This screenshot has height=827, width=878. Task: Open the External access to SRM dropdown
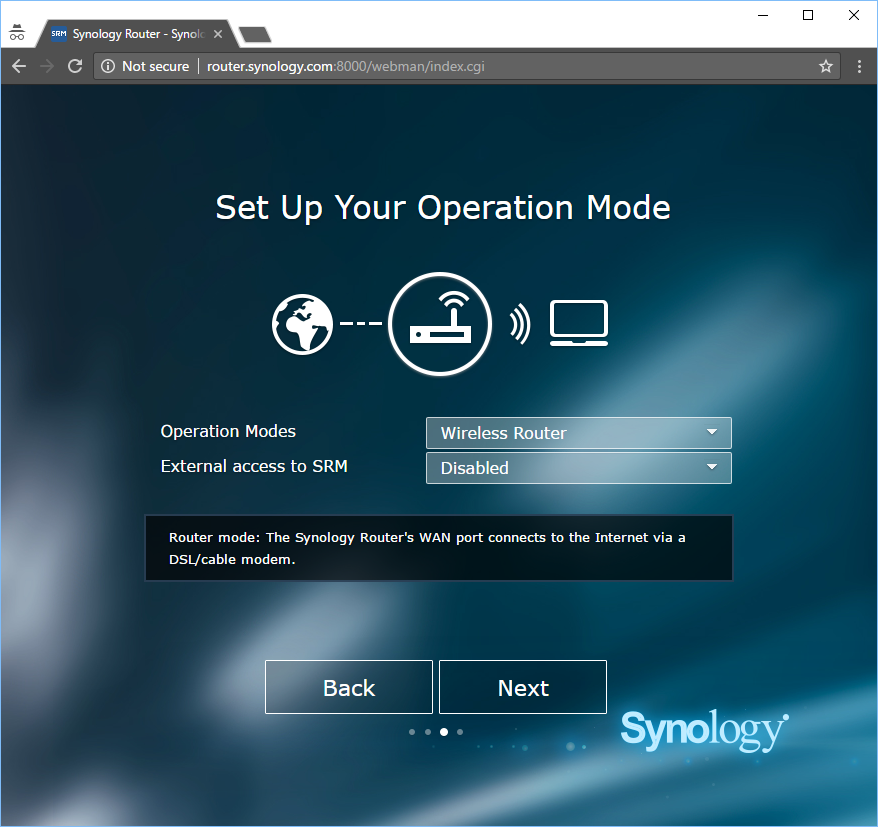578,468
